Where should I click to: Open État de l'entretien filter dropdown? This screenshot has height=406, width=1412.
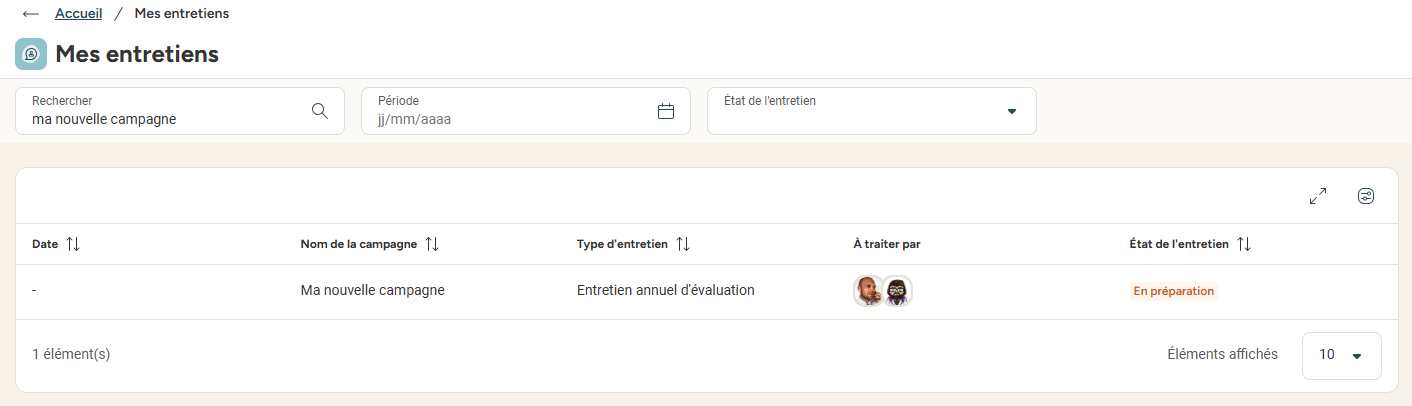point(872,111)
